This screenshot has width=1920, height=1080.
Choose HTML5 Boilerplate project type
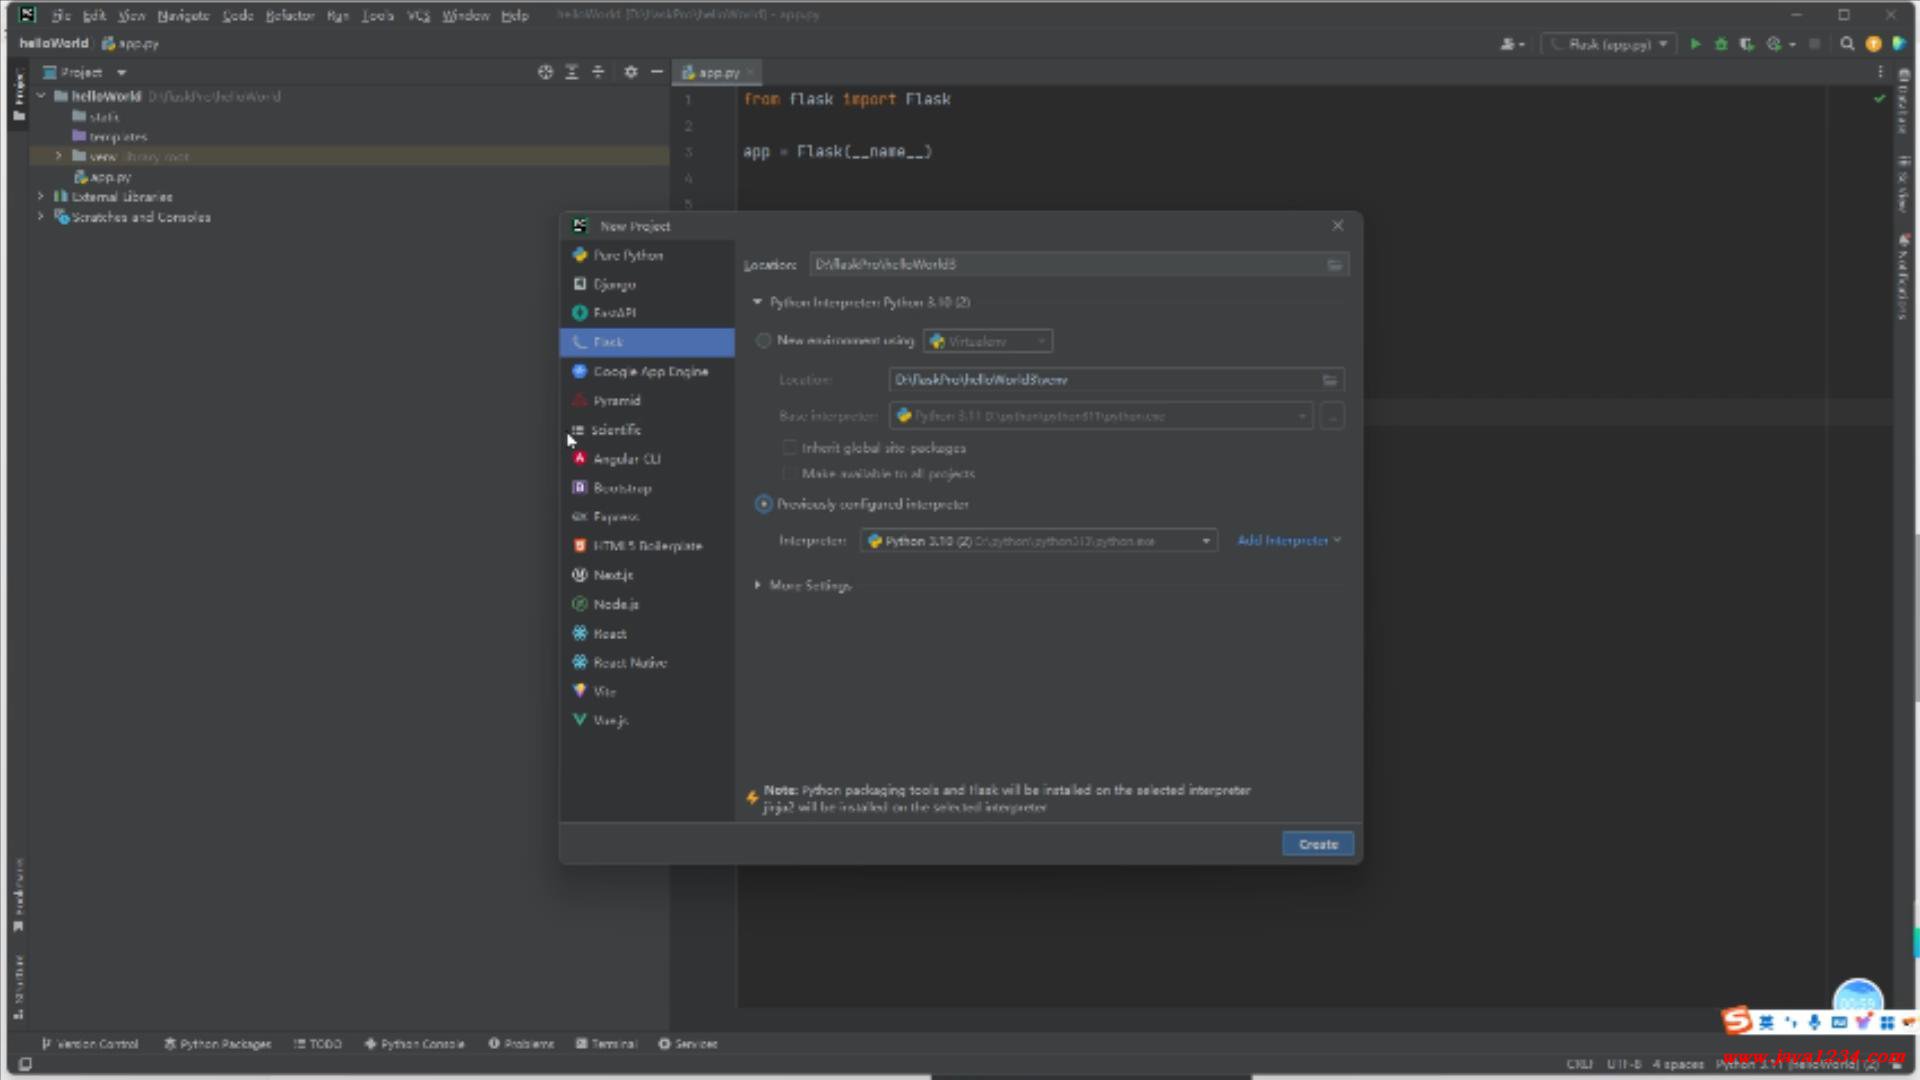pyautogui.click(x=647, y=546)
